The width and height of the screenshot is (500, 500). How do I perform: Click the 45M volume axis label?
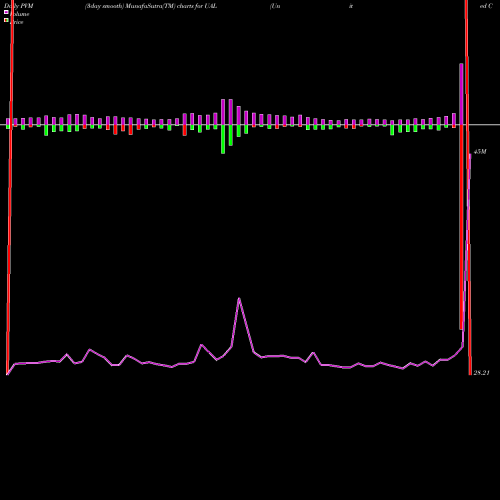480,152
